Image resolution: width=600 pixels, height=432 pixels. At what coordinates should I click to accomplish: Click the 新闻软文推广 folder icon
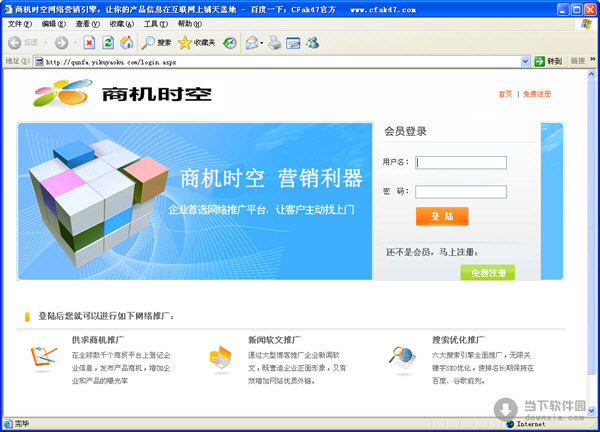[221, 358]
